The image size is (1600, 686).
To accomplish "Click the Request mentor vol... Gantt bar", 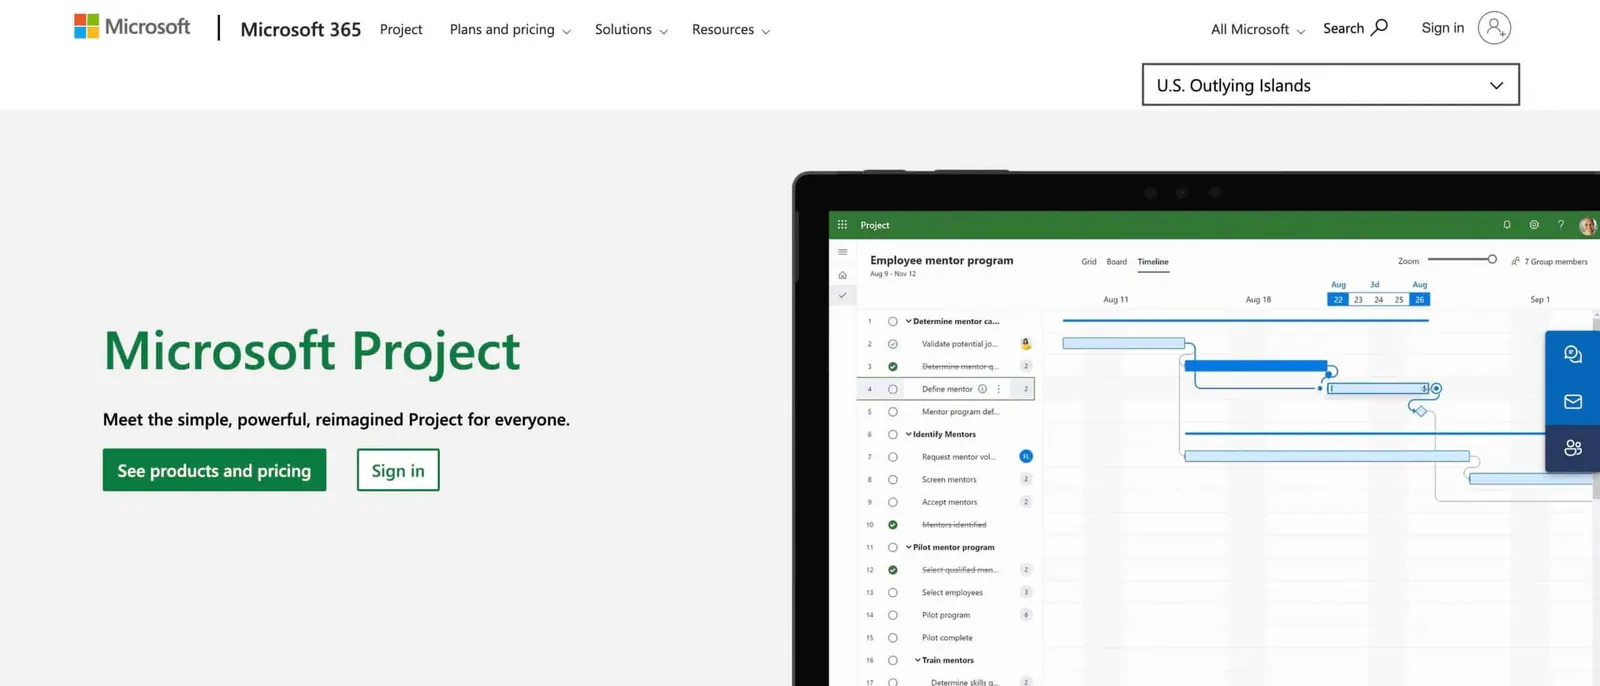I will click(1327, 456).
